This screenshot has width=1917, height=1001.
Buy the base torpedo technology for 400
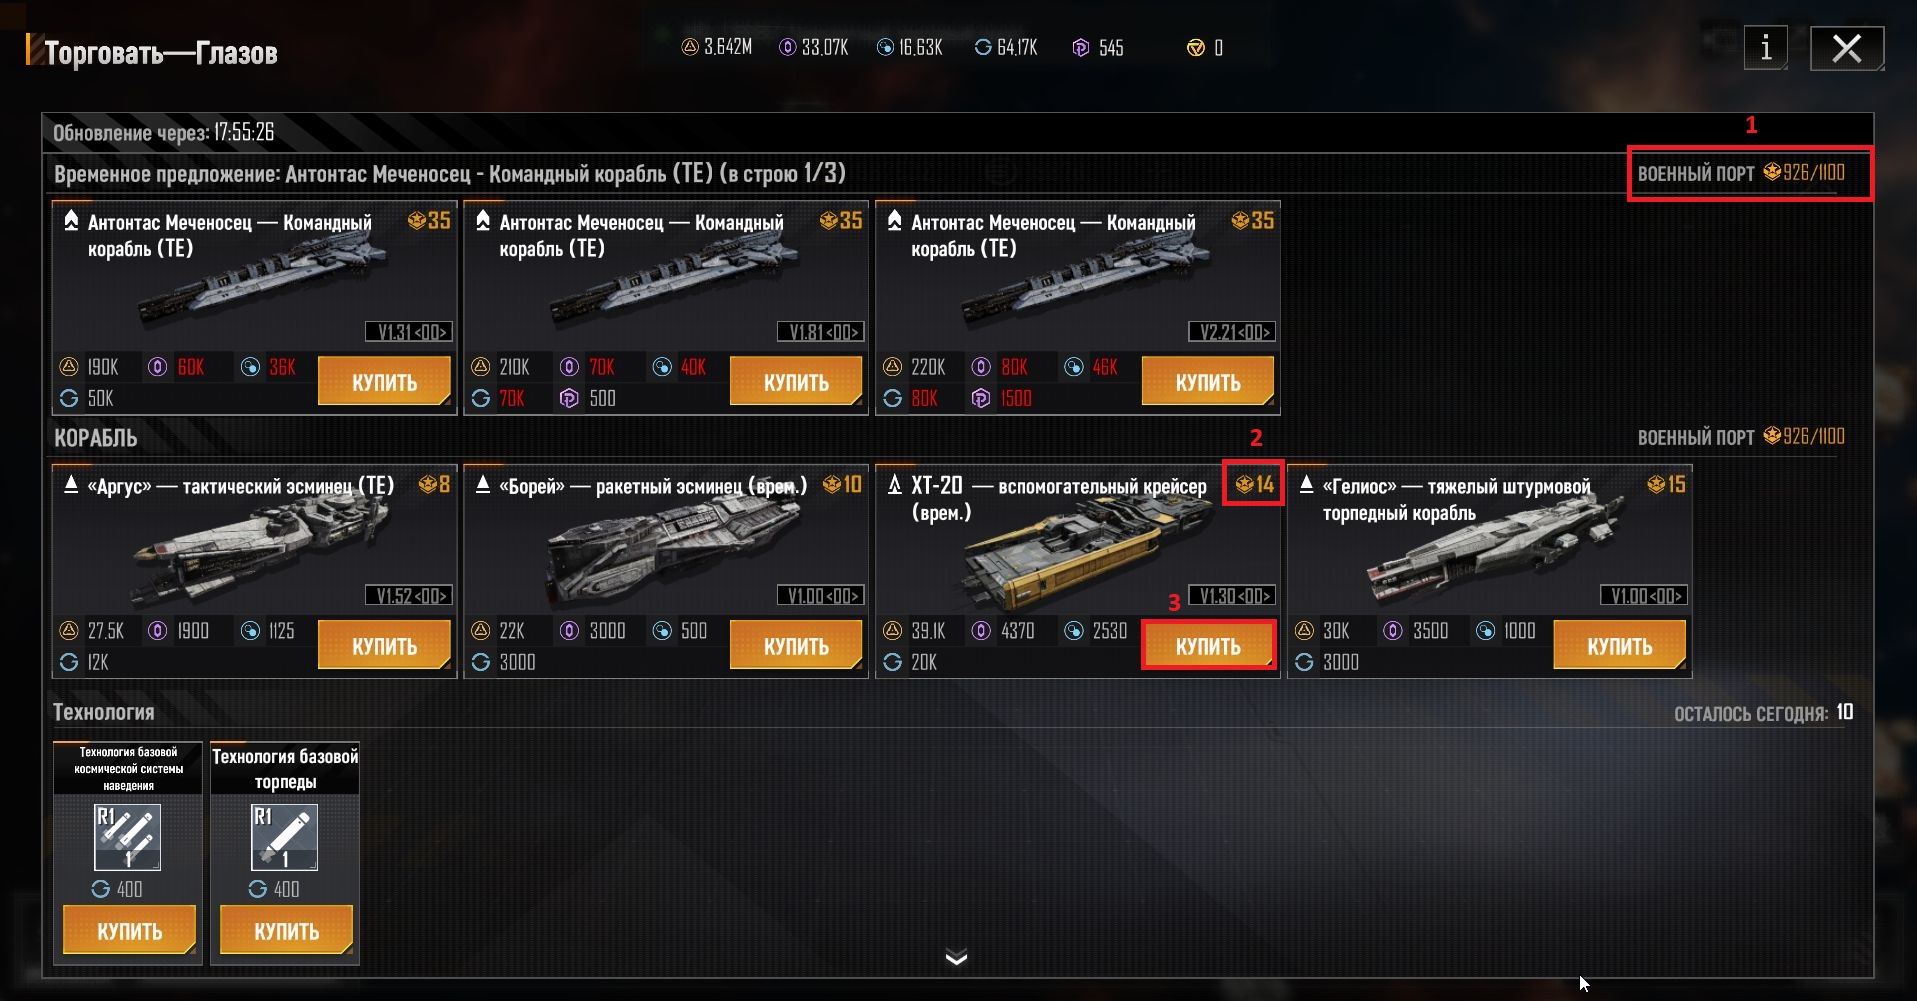tap(286, 931)
